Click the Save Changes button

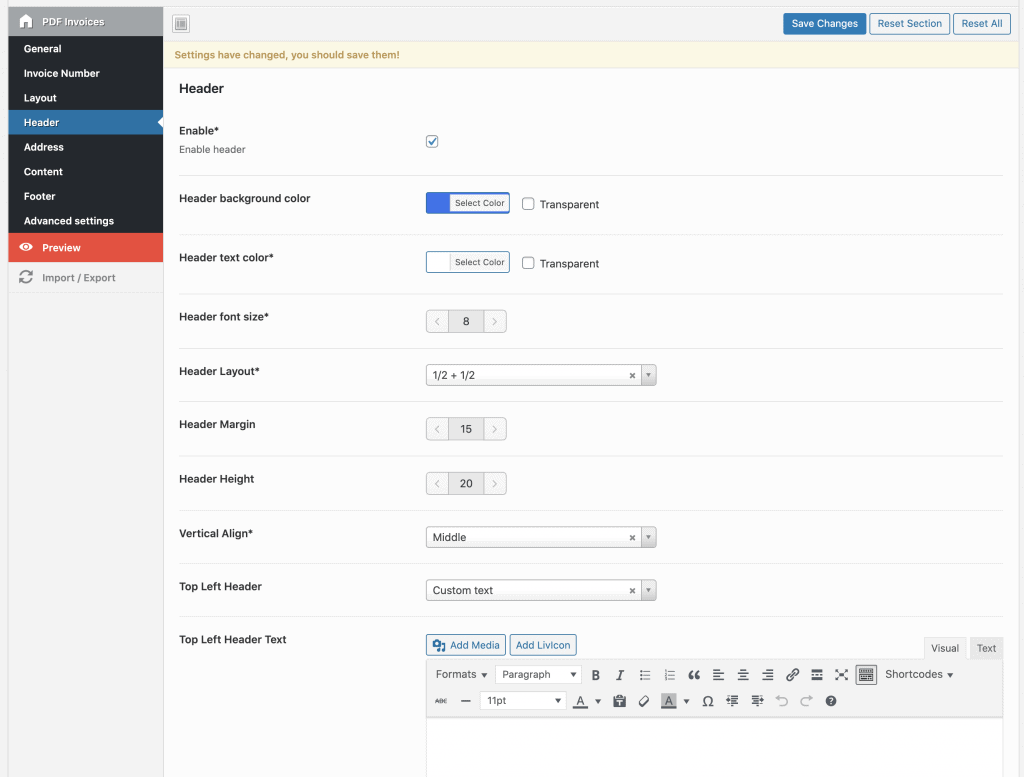824,23
